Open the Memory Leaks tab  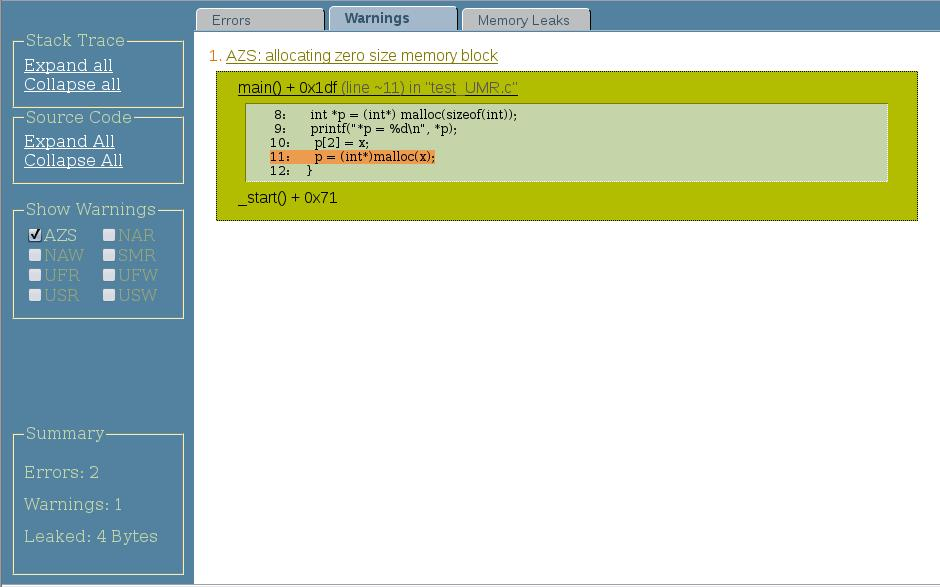tap(526, 20)
